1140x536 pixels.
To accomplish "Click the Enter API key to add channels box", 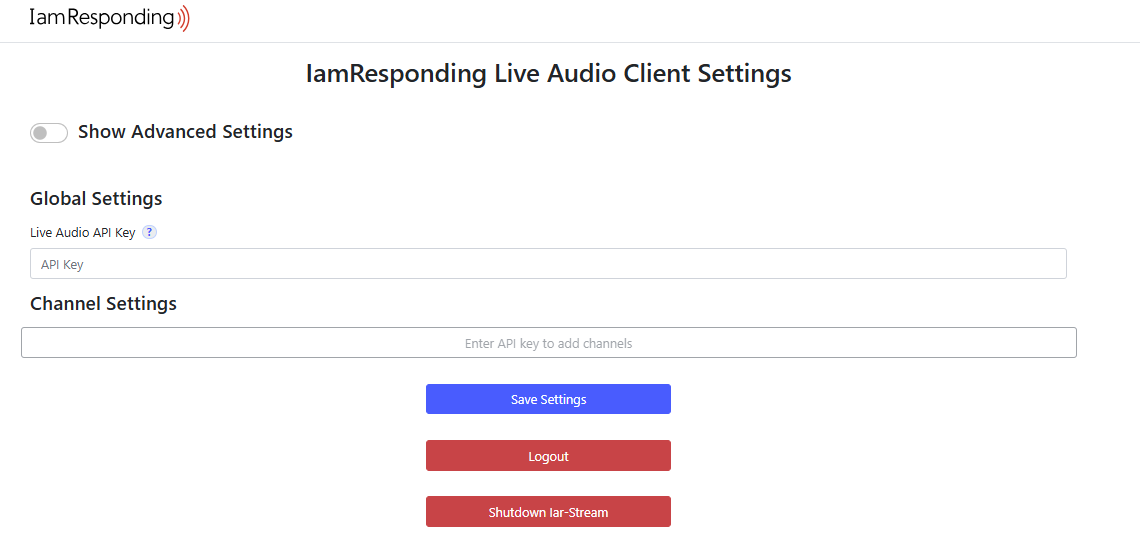I will click(549, 343).
